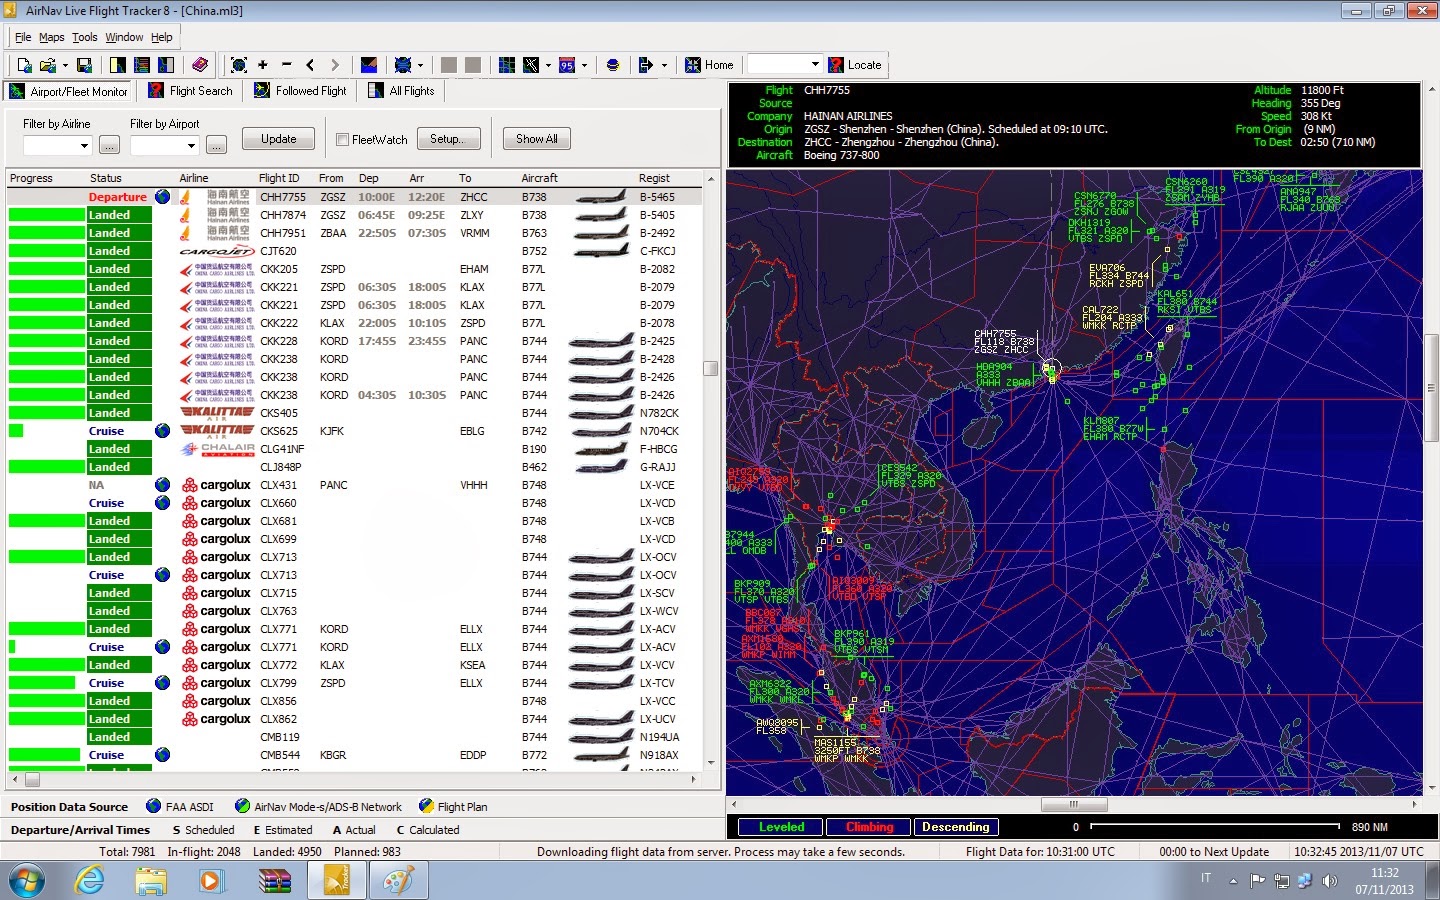
Task: Click the New map document icon
Action: click(x=24, y=65)
